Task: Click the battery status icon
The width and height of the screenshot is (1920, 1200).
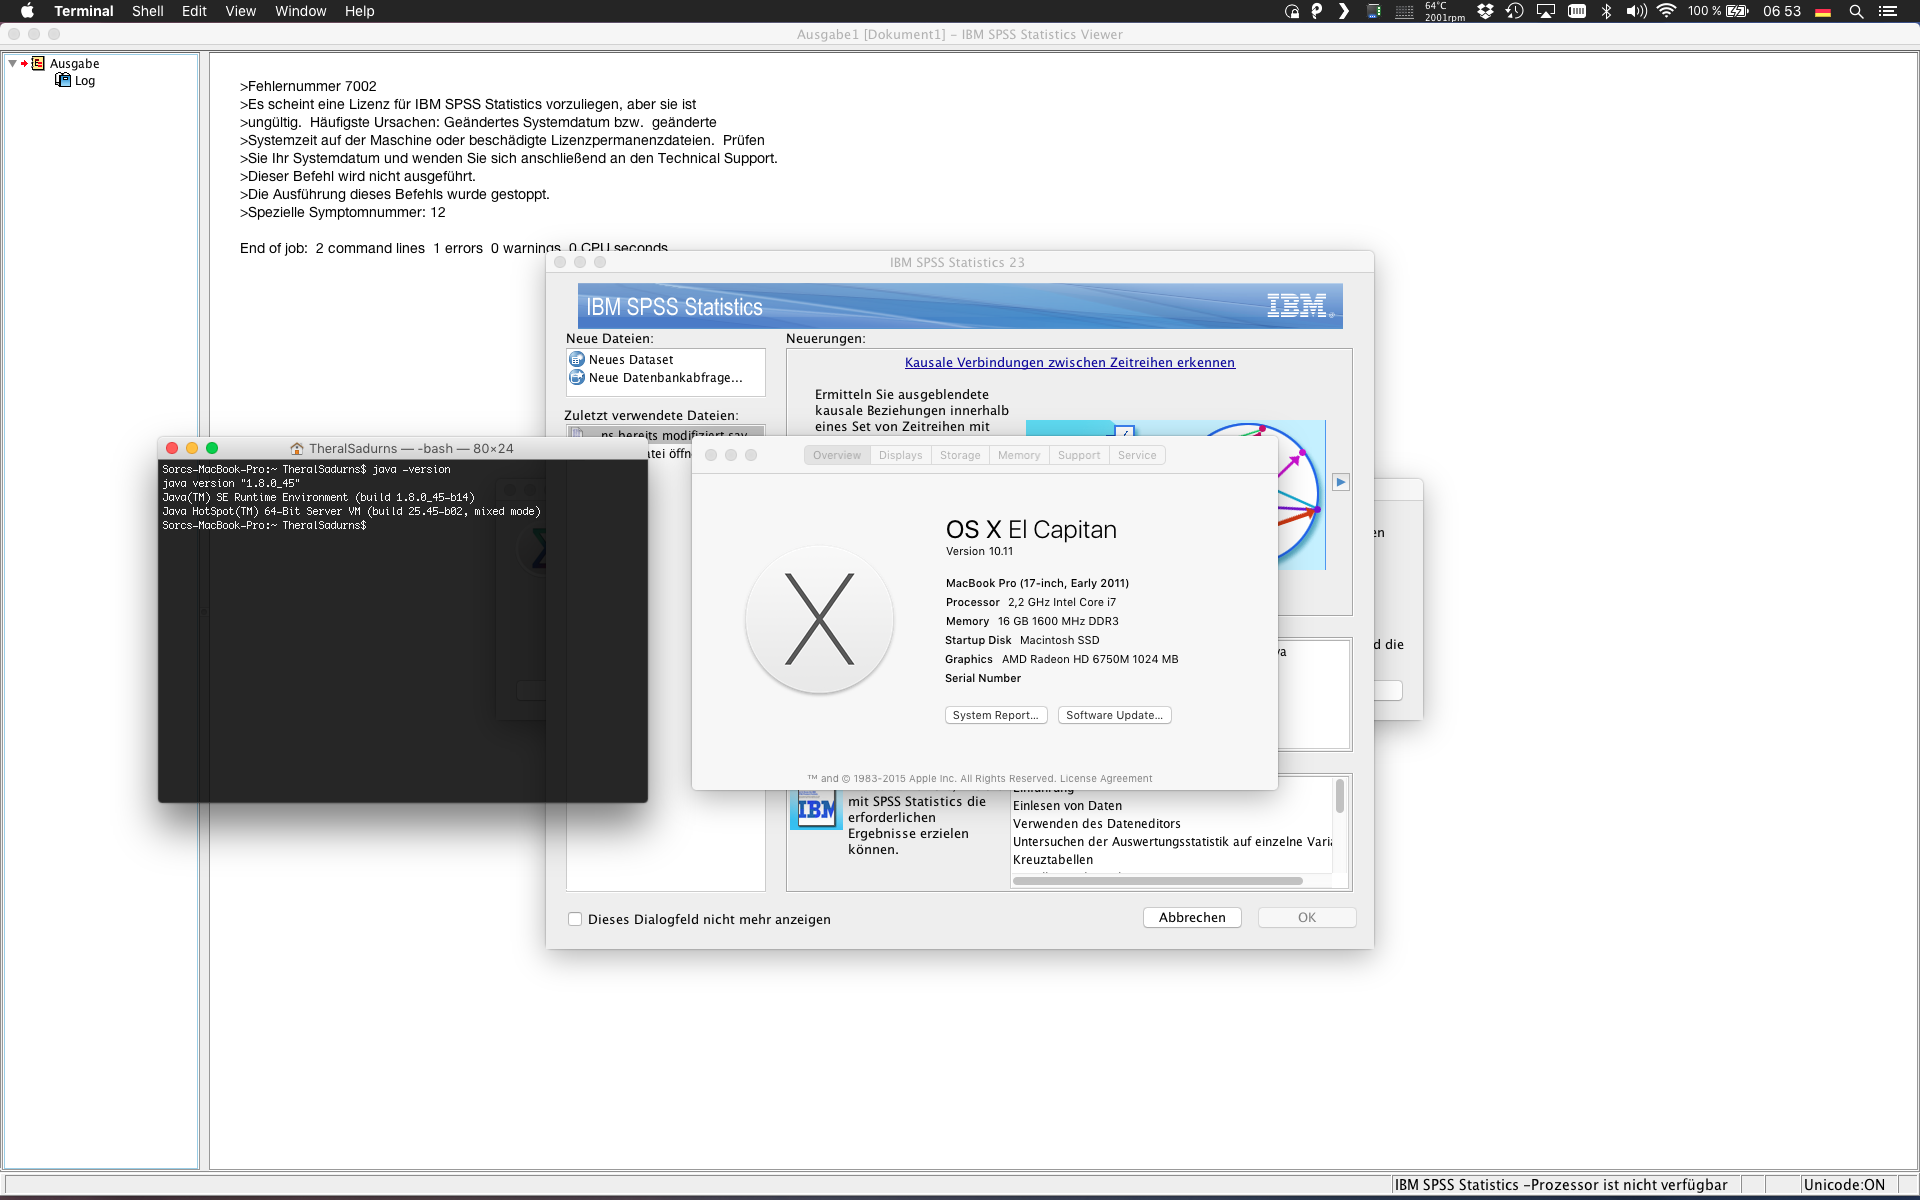Action: pos(1738,11)
